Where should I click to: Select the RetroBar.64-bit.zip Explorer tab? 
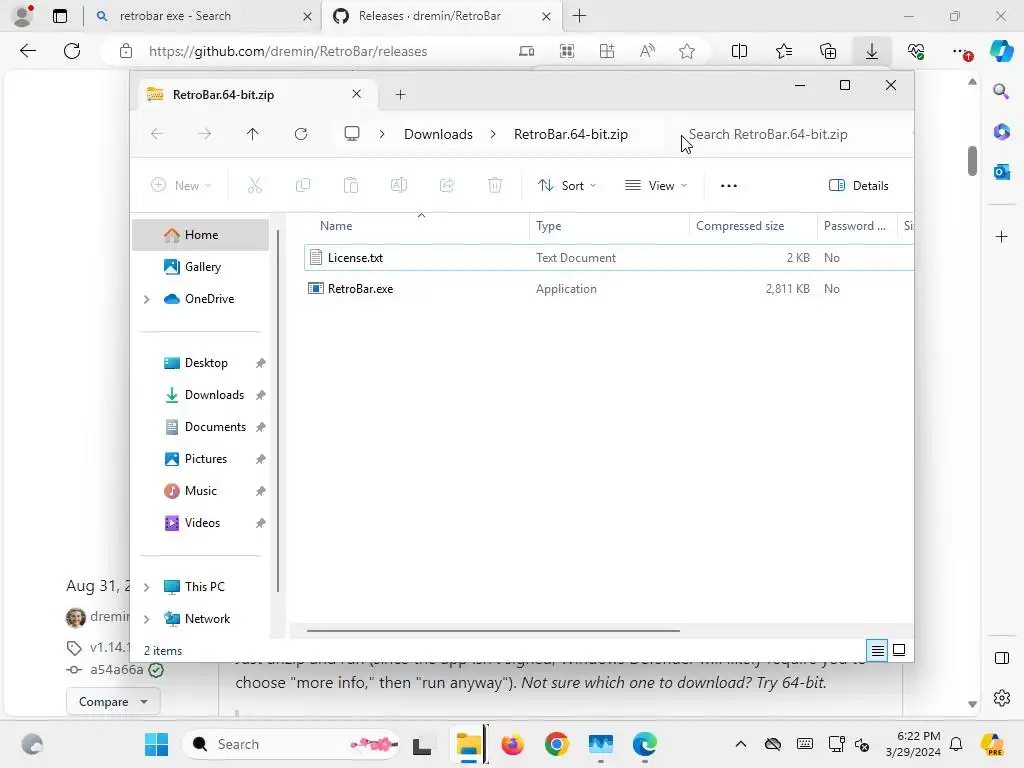pyautogui.click(x=256, y=95)
